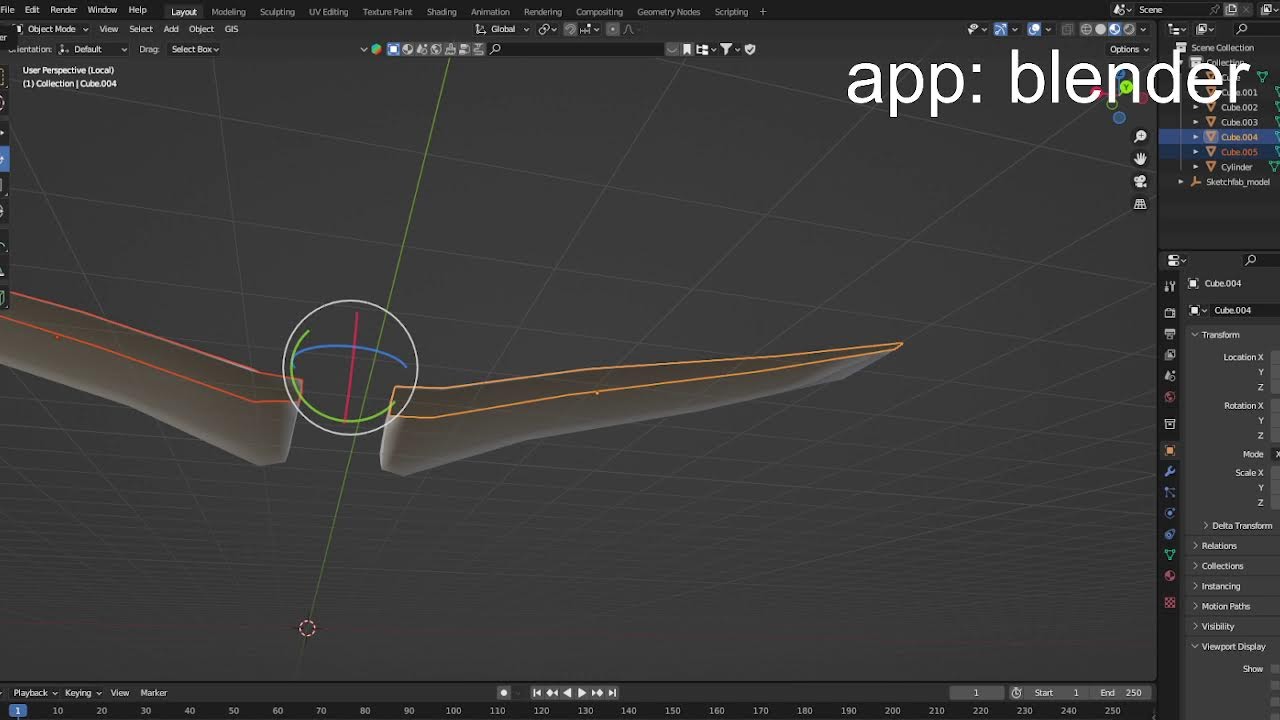This screenshot has width=1280, height=720.
Task: Open the Render menu
Action: point(63,10)
